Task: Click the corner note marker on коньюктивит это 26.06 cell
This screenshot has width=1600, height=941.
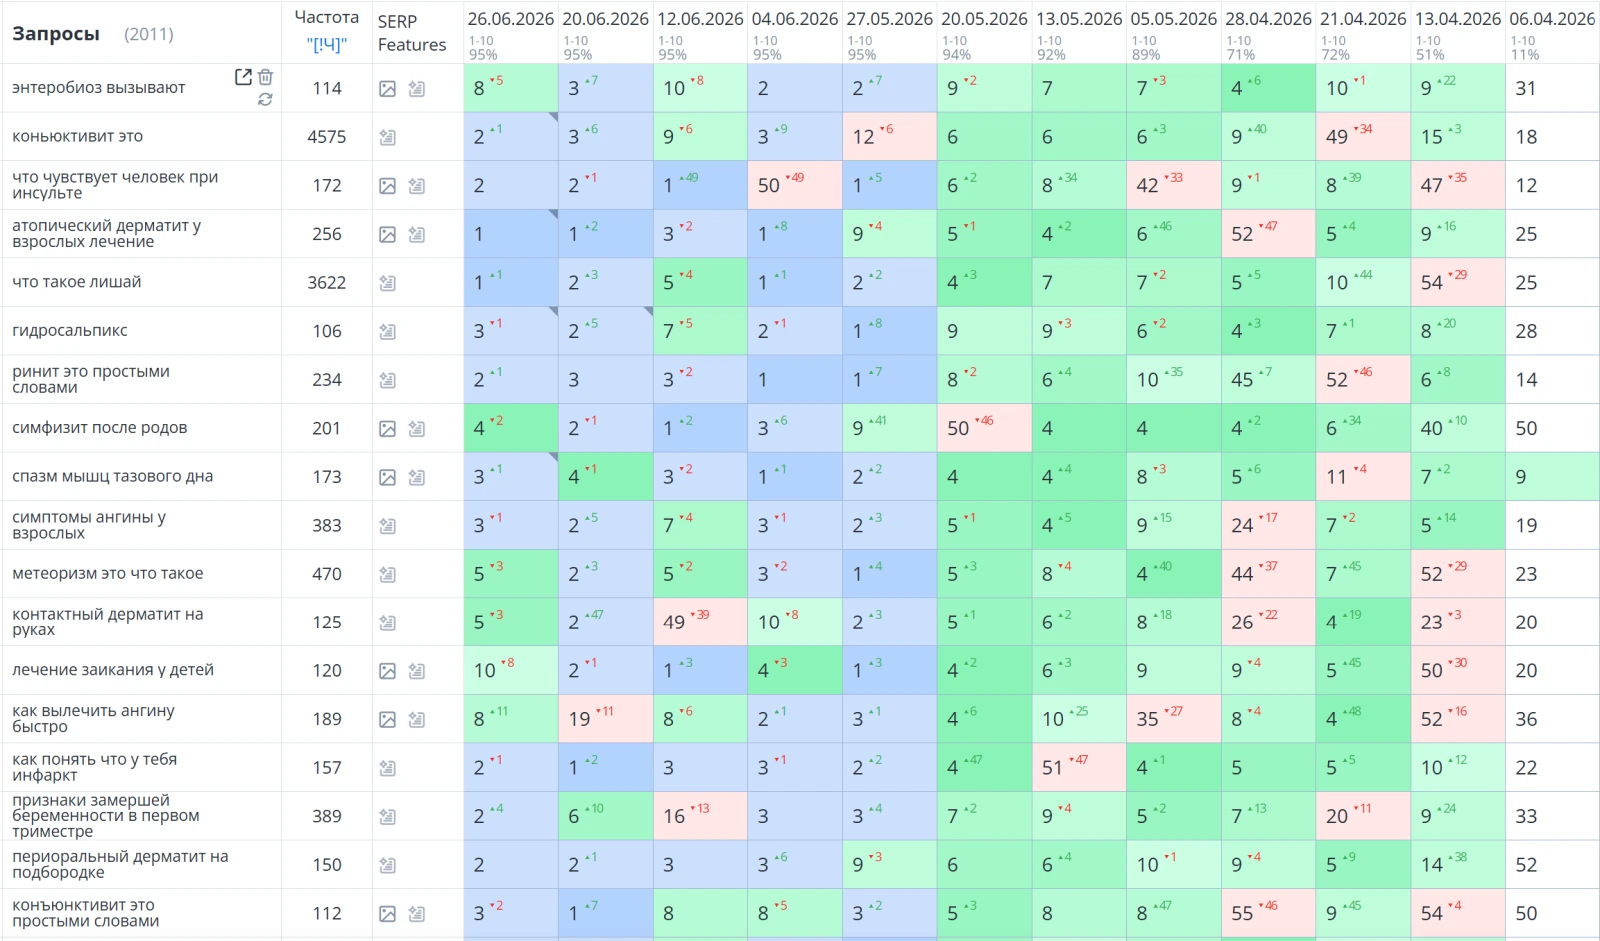Action: 553,117
